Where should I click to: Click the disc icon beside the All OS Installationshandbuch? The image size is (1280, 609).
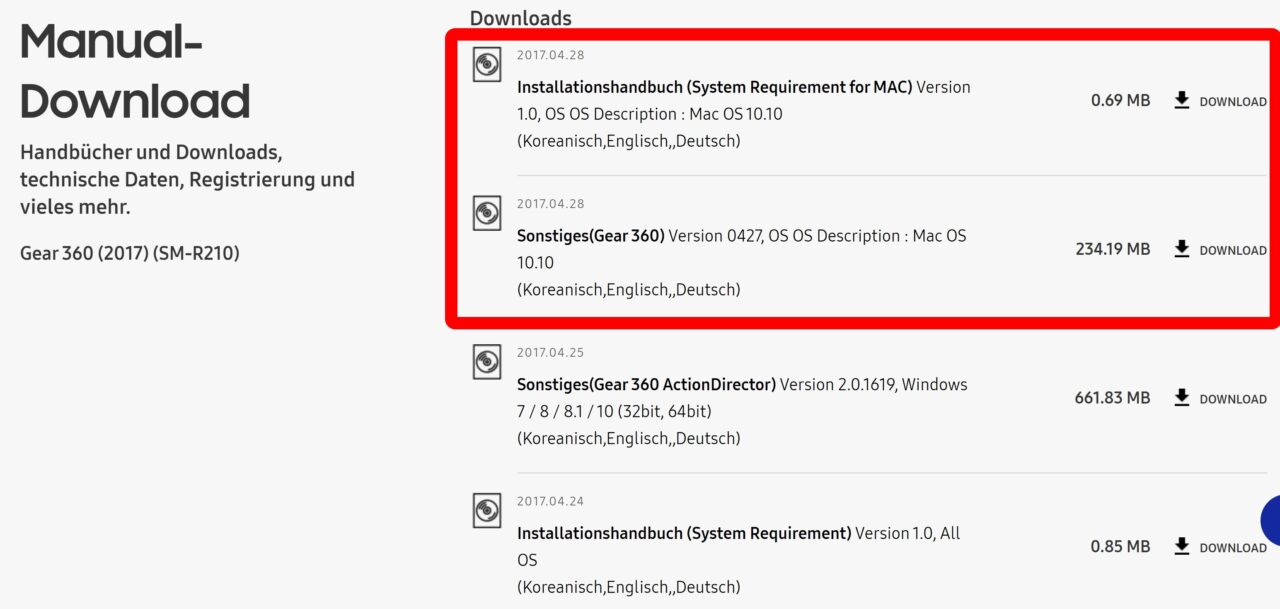(x=487, y=510)
